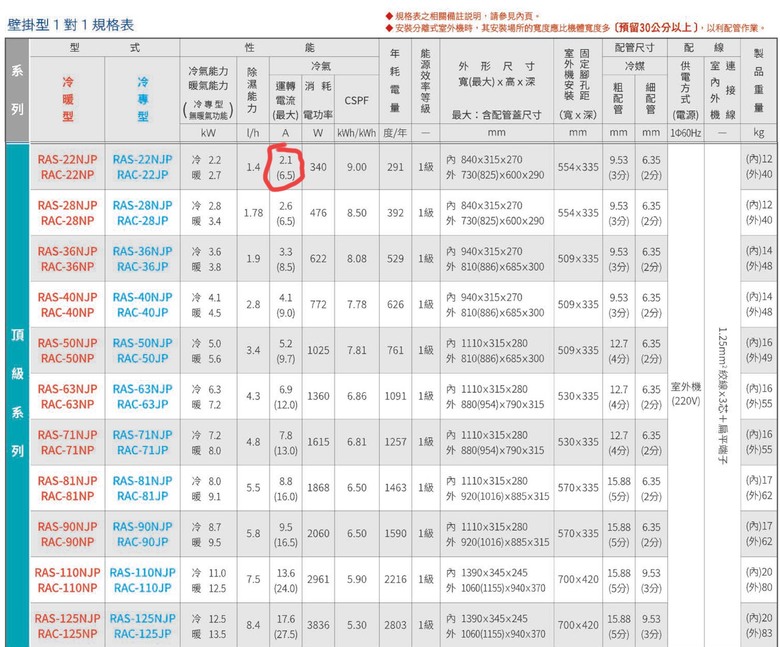Select CSPF value 5.30
Screen dimensions: 780x647
coord(357,626)
